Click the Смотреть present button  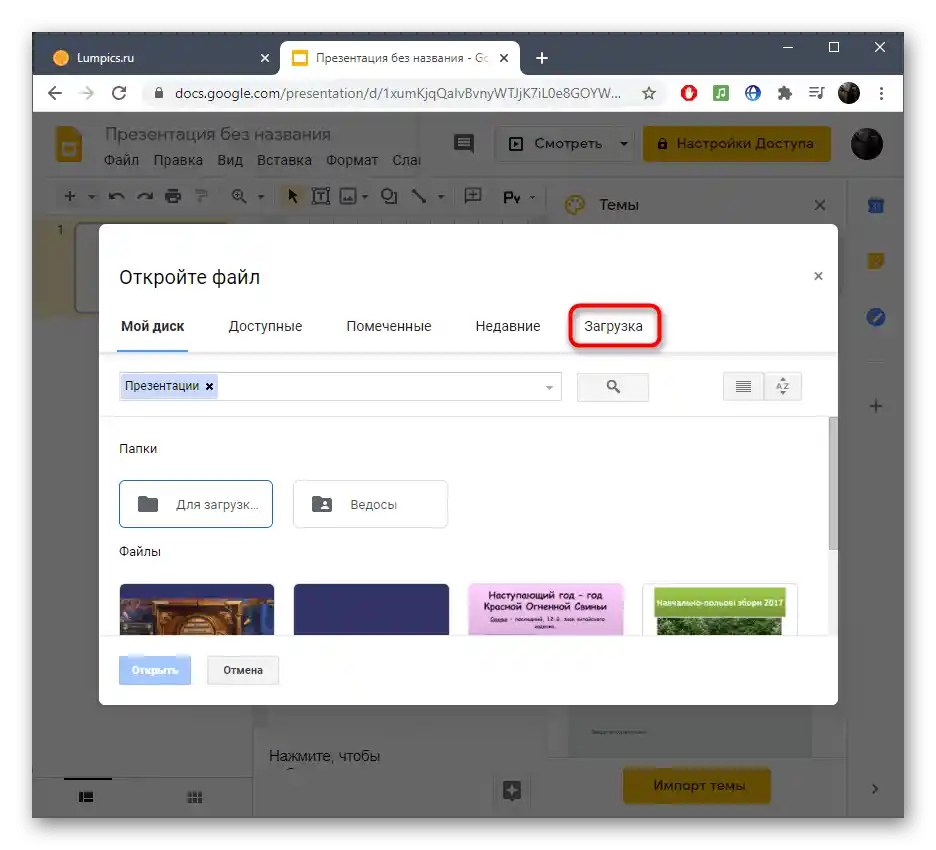(x=555, y=144)
